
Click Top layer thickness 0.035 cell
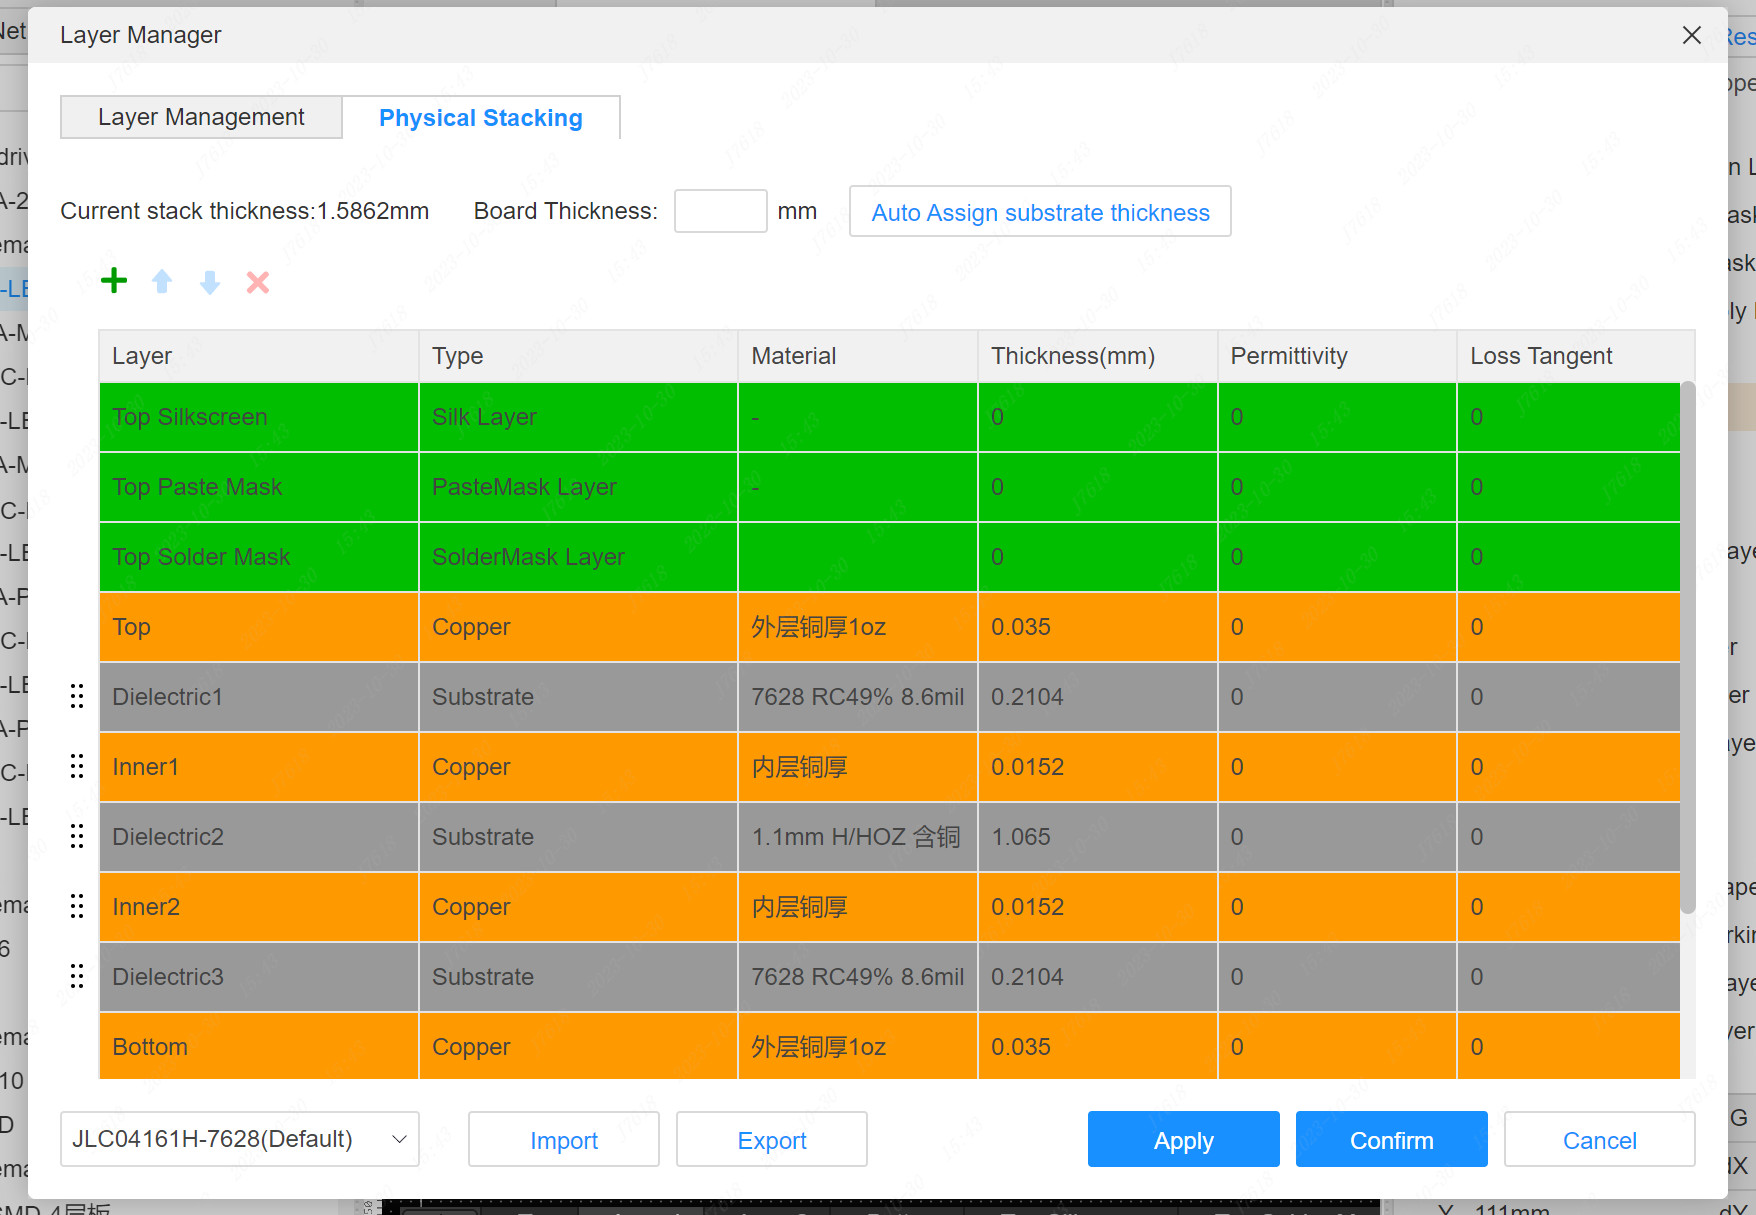(x=1098, y=627)
